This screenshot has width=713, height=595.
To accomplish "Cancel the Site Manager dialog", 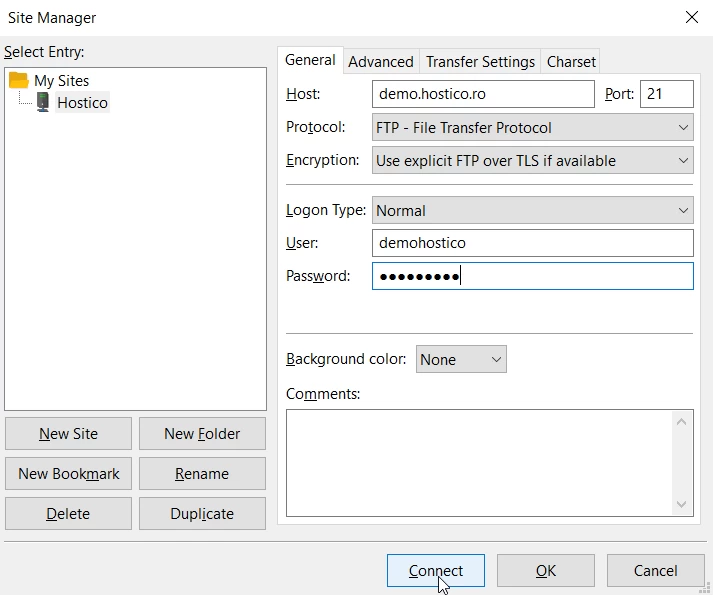I will click(655, 571).
